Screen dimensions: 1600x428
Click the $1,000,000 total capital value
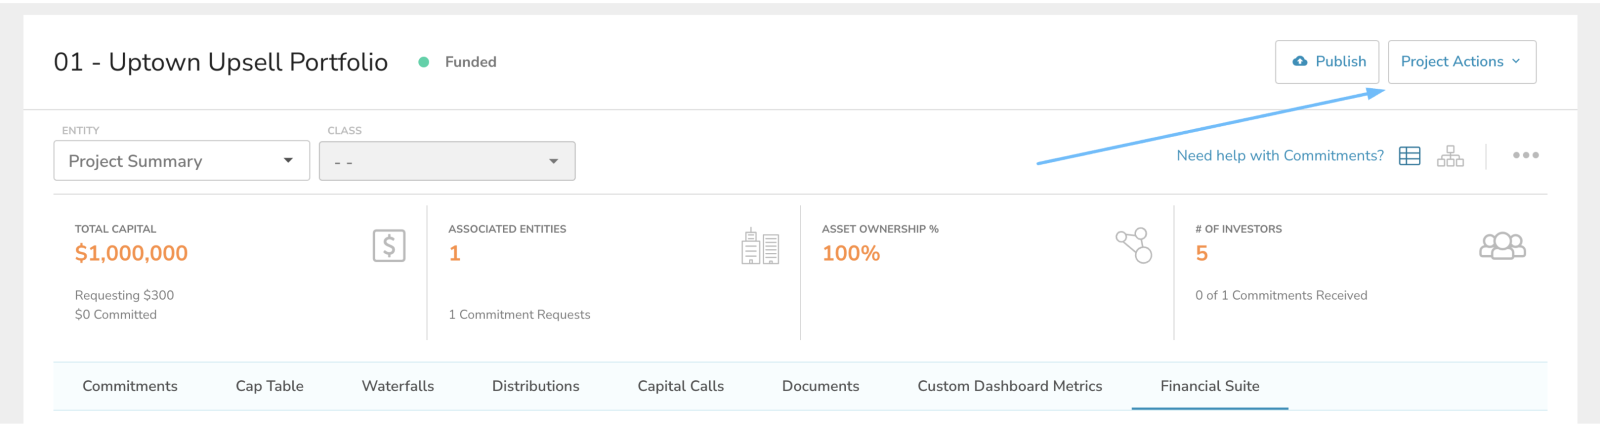coord(131,254)
